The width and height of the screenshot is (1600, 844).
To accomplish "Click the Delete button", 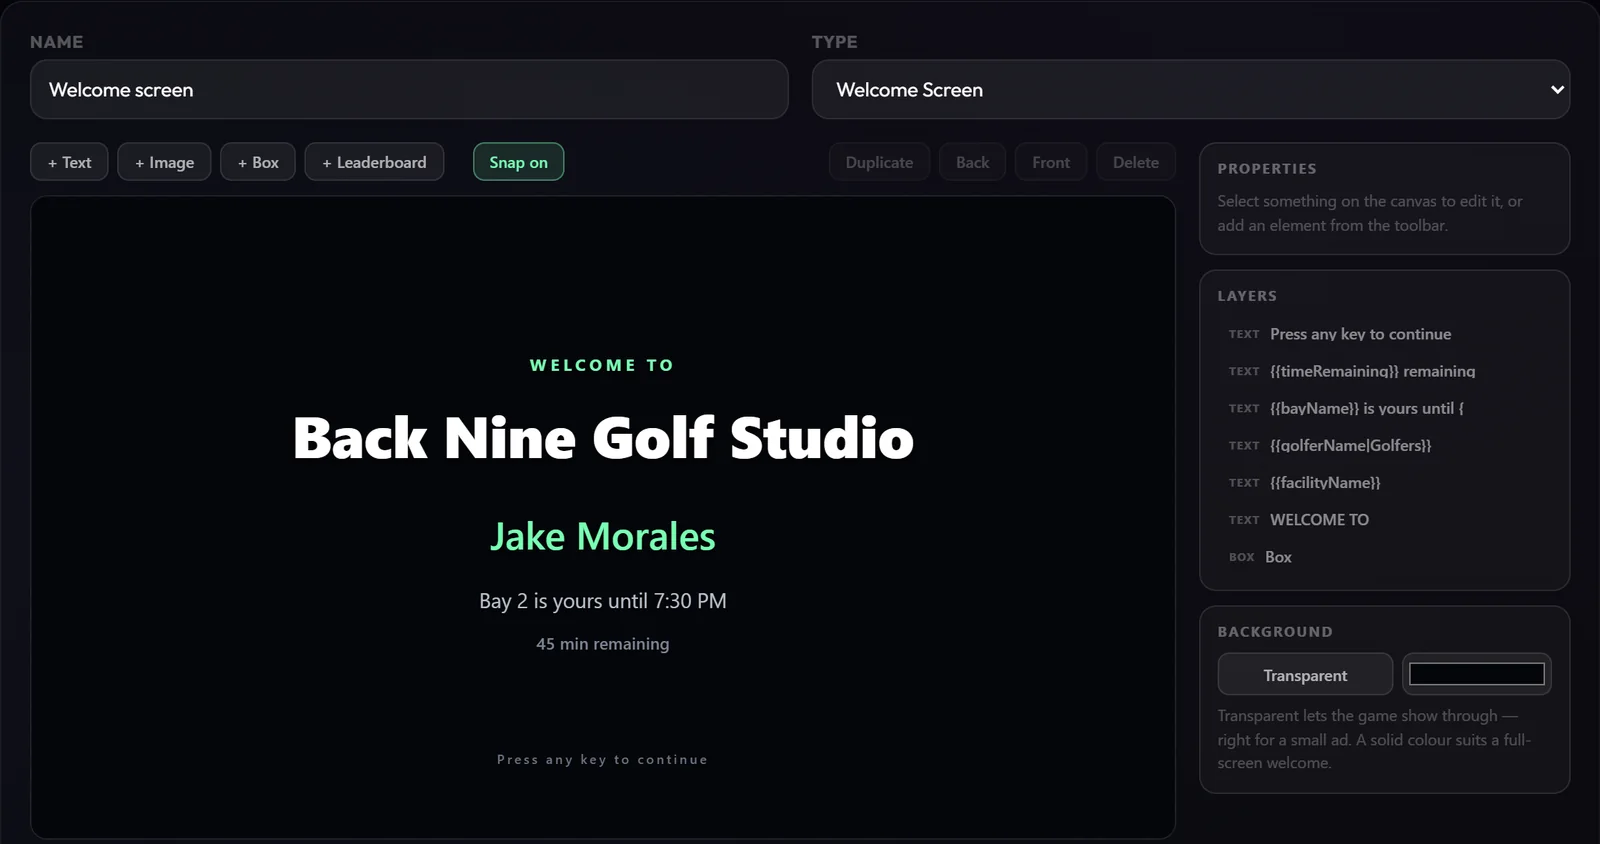I will (1136, 162).
